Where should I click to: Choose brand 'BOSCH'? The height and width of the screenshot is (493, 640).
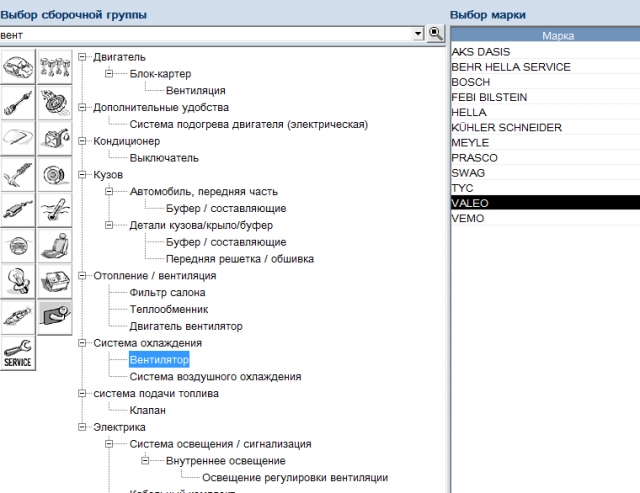click(x=545, y=82)
